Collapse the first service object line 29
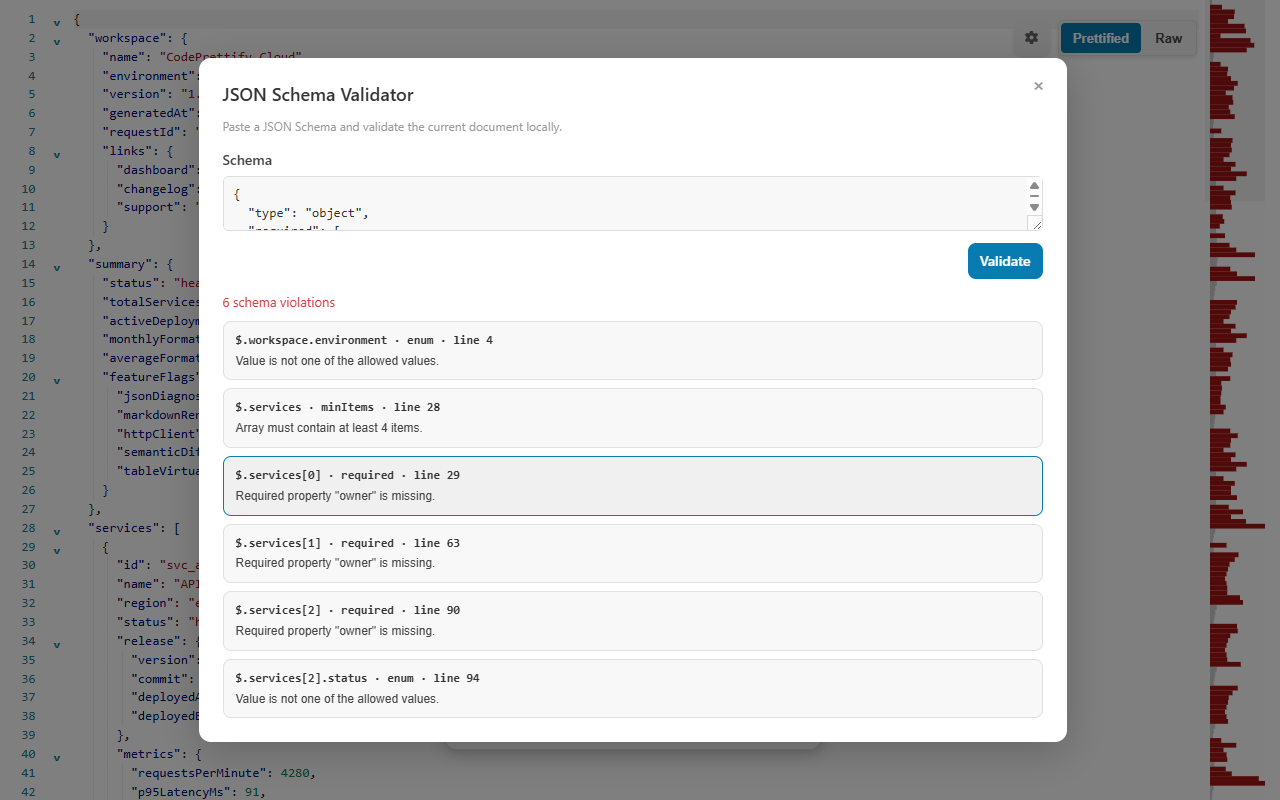1280x800 pixels. 57,551
